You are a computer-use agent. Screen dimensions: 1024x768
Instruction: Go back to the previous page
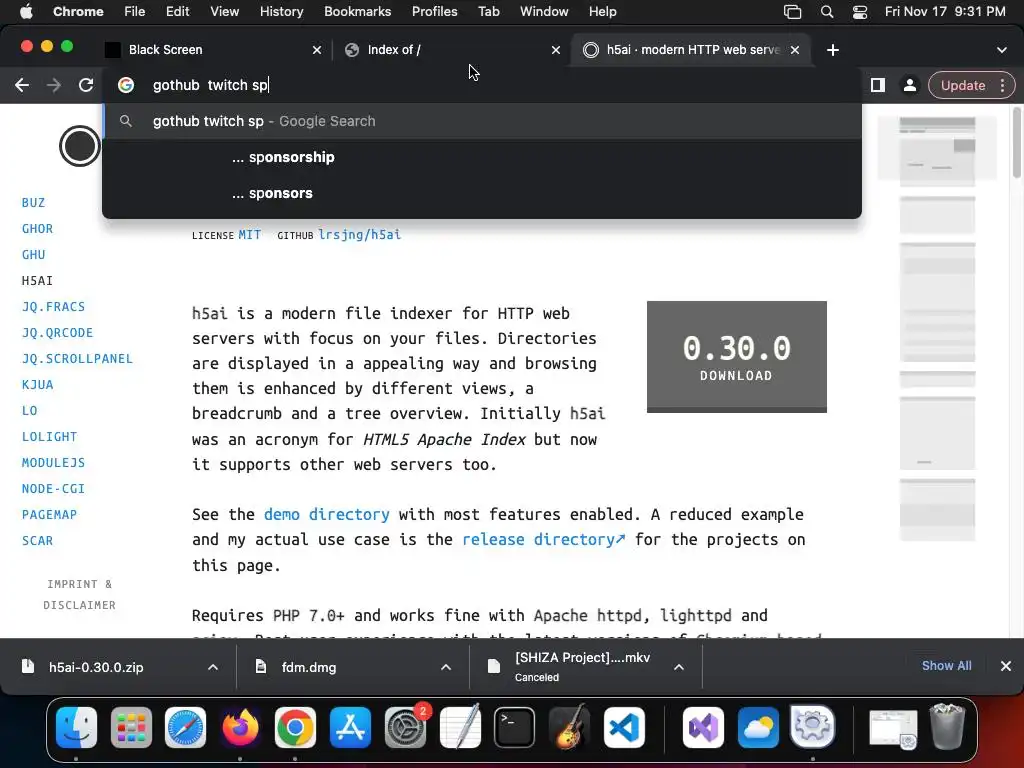[x=22, y=86]
